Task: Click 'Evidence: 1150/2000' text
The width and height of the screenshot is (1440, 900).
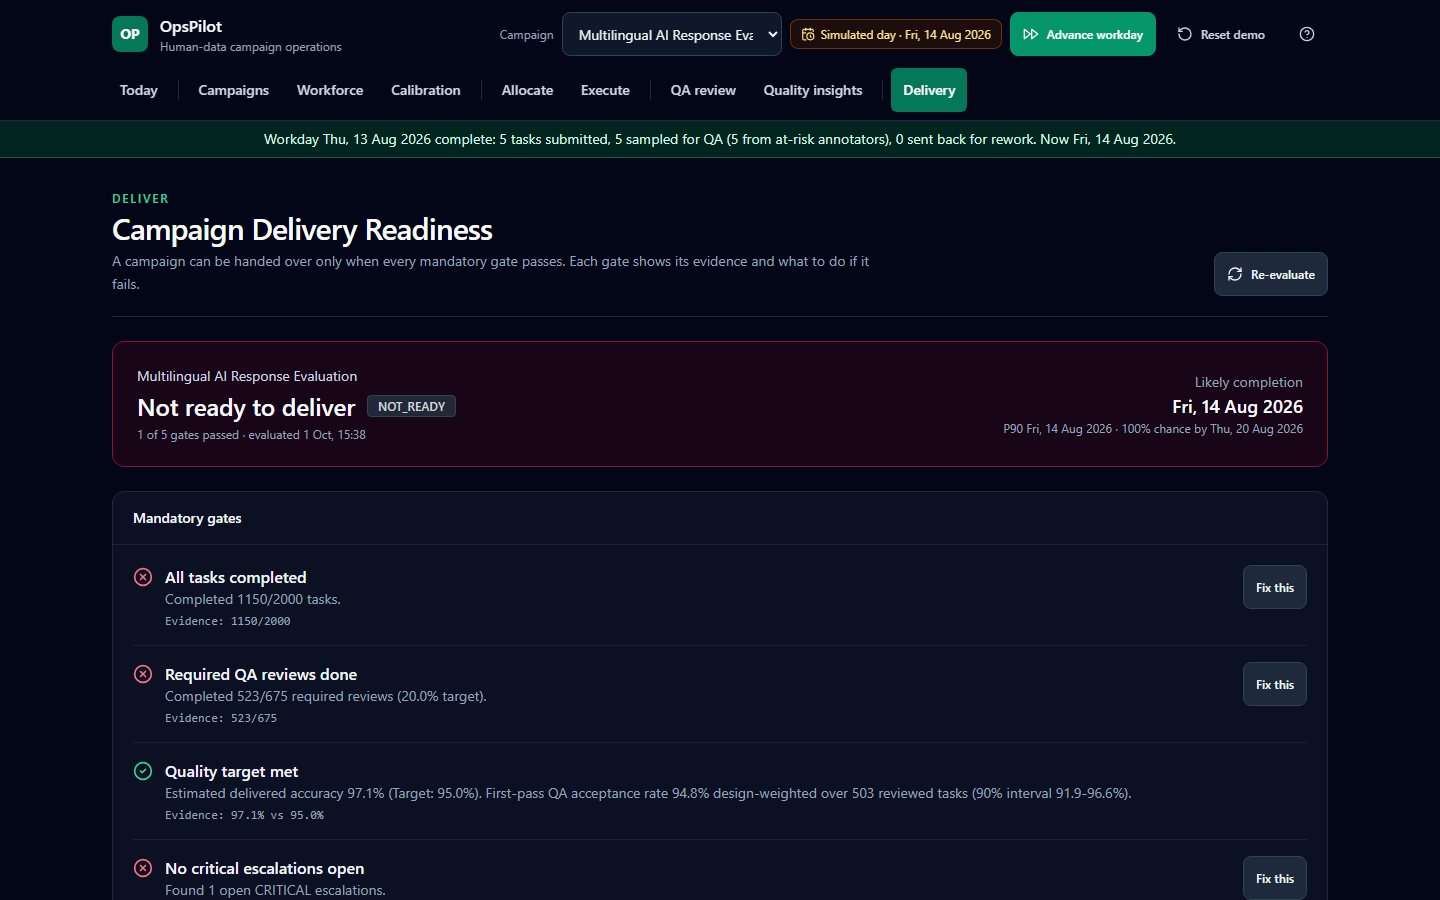Action: coord(228,621)
